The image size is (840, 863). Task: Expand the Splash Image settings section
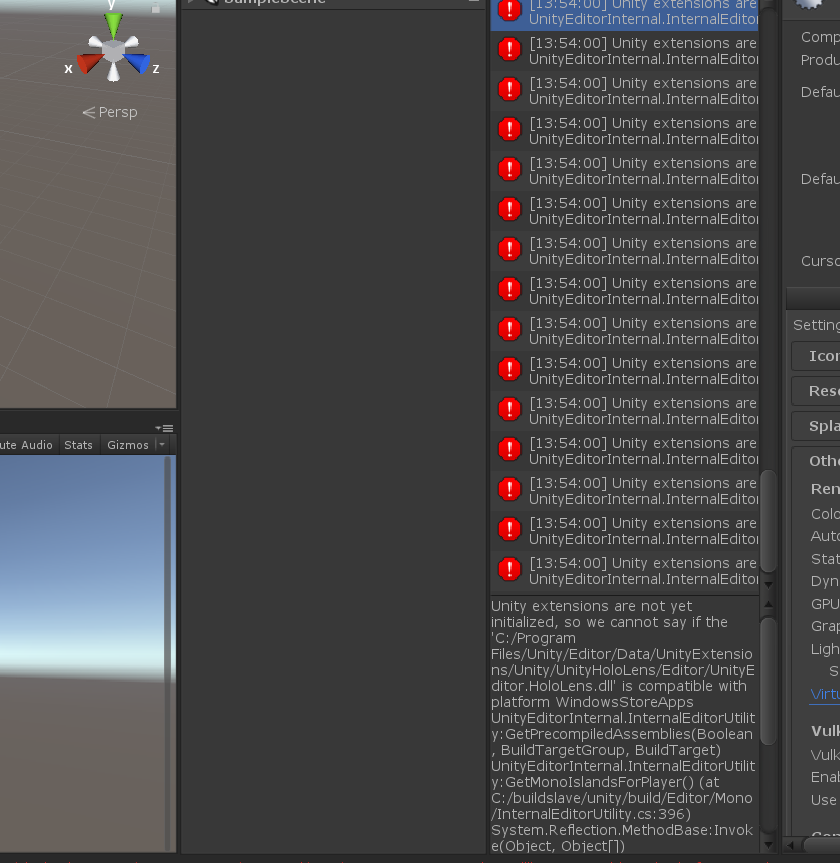pyautogui.click(x=816, y=426)
